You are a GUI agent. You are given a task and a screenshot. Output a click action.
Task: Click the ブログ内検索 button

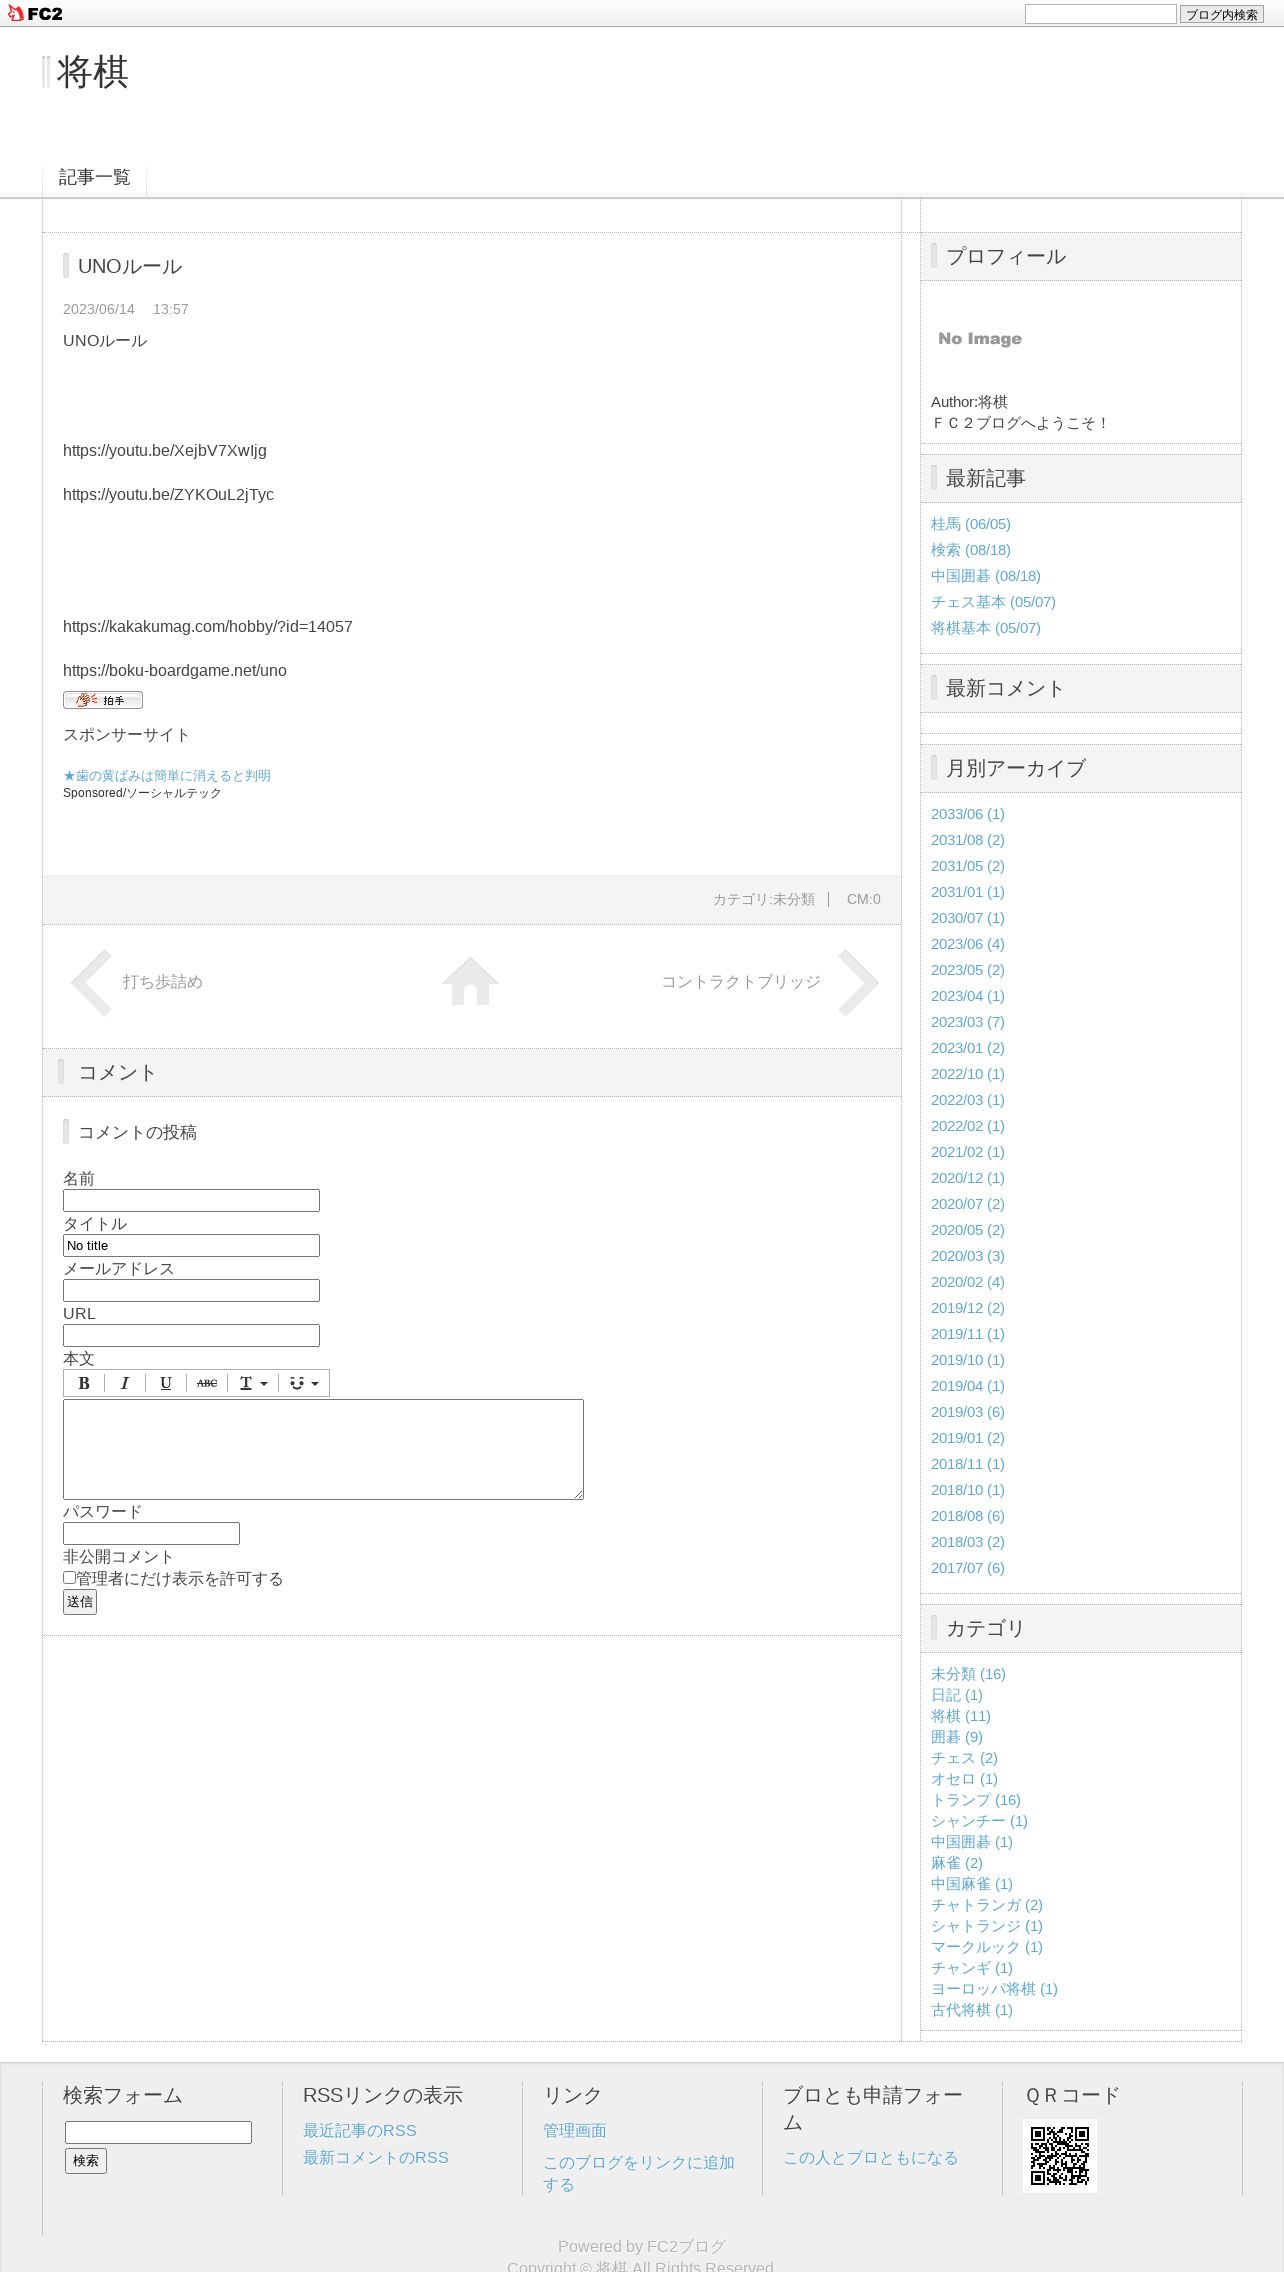point(1221,14)
